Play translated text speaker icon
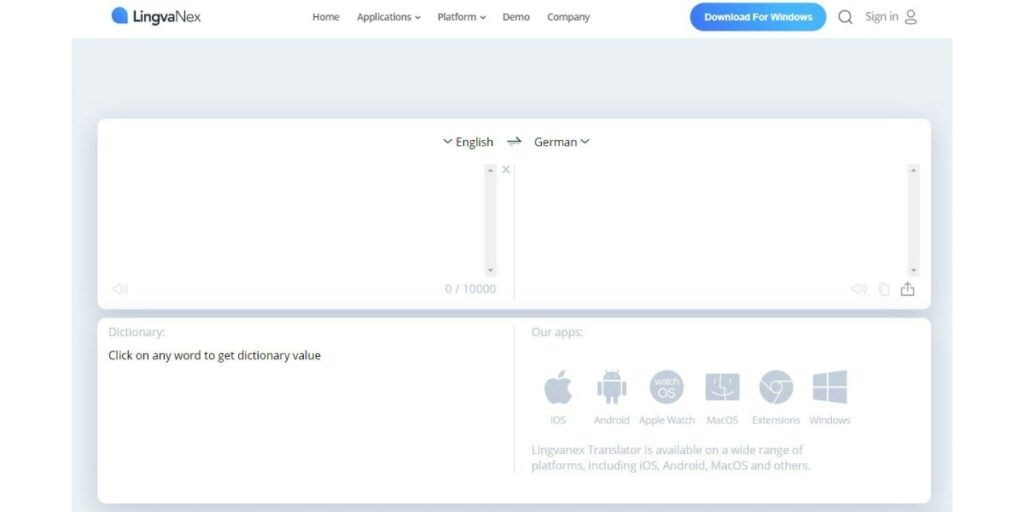 pyautogui.click(x=859, y=289)
